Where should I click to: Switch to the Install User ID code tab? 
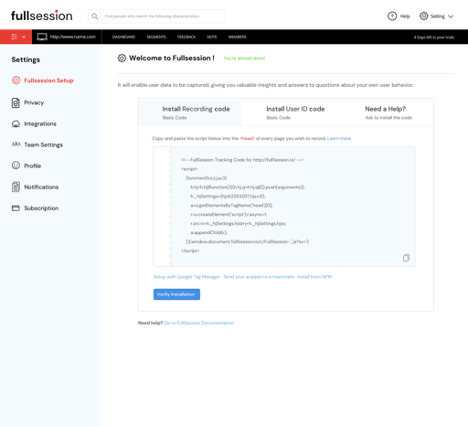coord(295,112)
